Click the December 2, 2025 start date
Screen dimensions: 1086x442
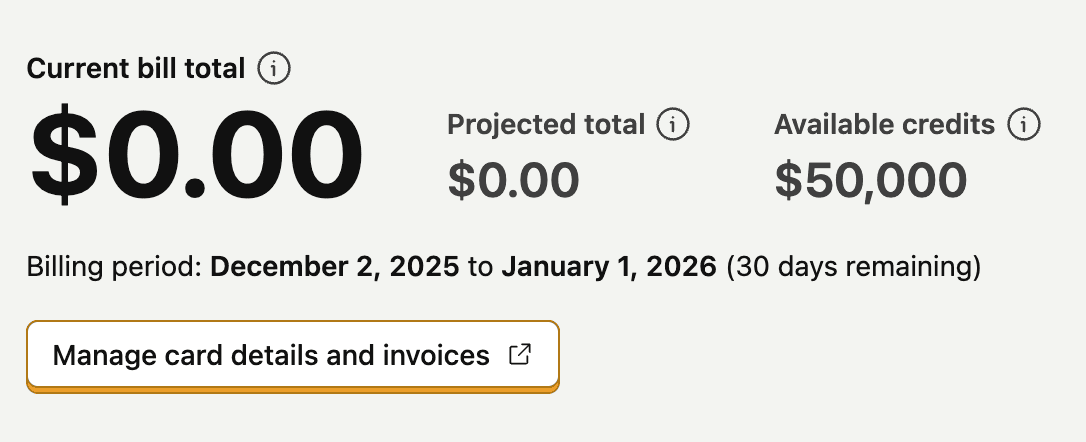click(335, 267)
